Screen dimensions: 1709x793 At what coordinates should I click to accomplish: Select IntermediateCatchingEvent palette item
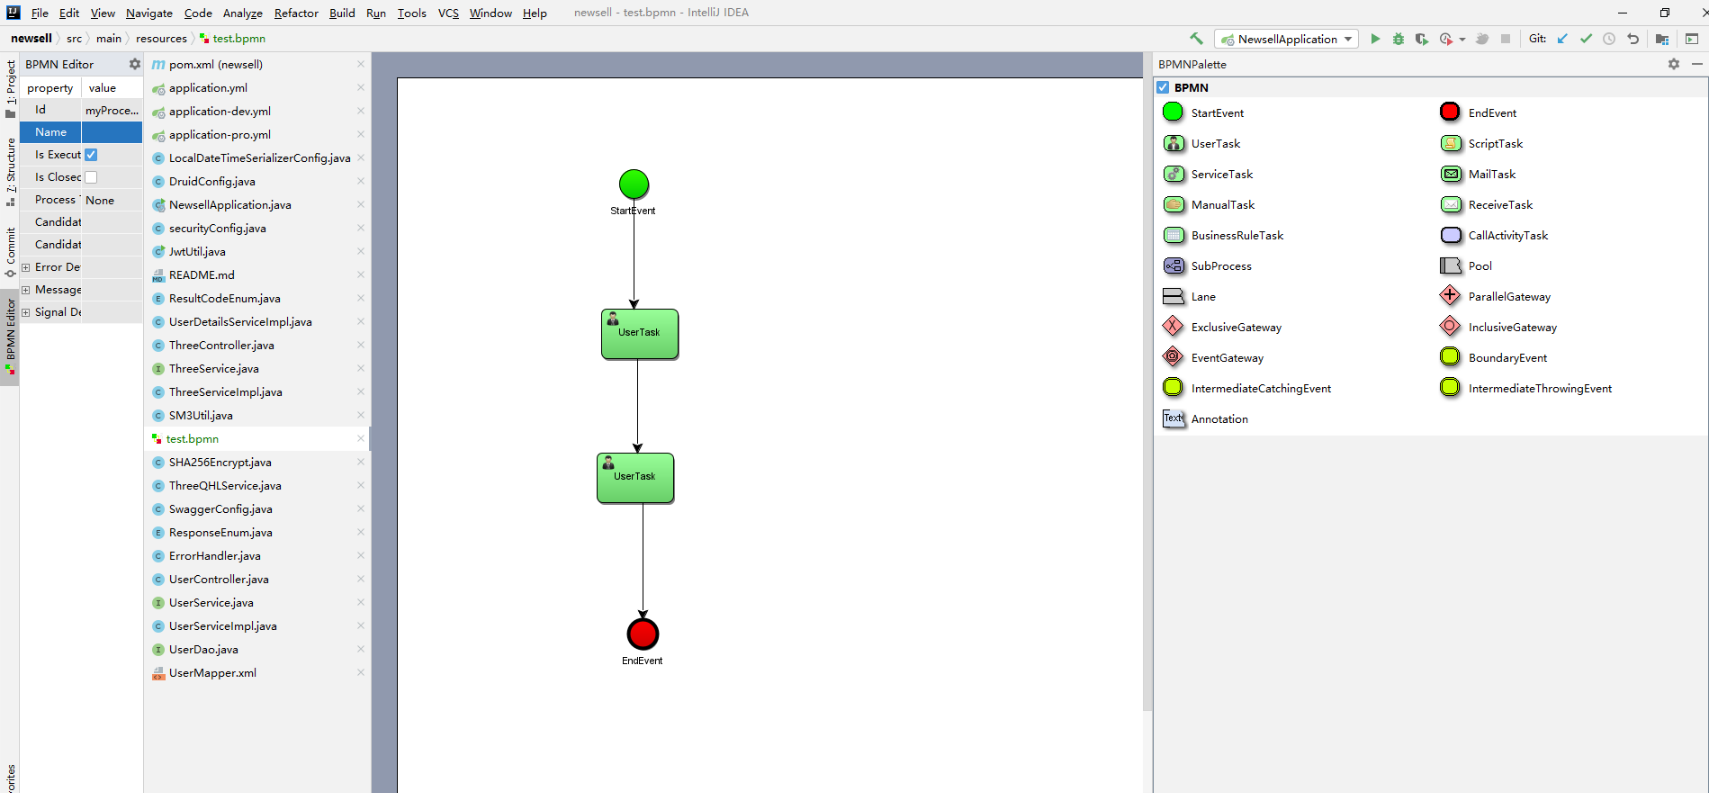pos(1247,388)
